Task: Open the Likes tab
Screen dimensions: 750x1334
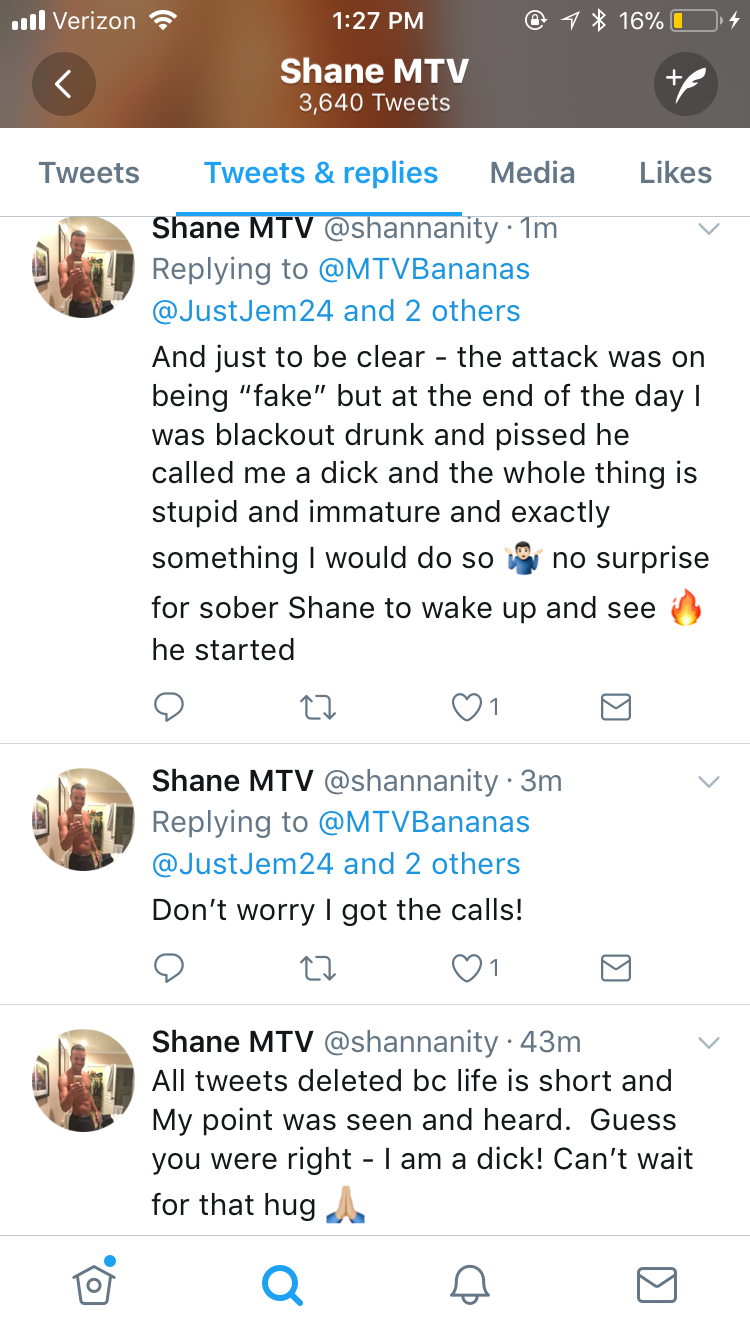Action: [675, 173]
